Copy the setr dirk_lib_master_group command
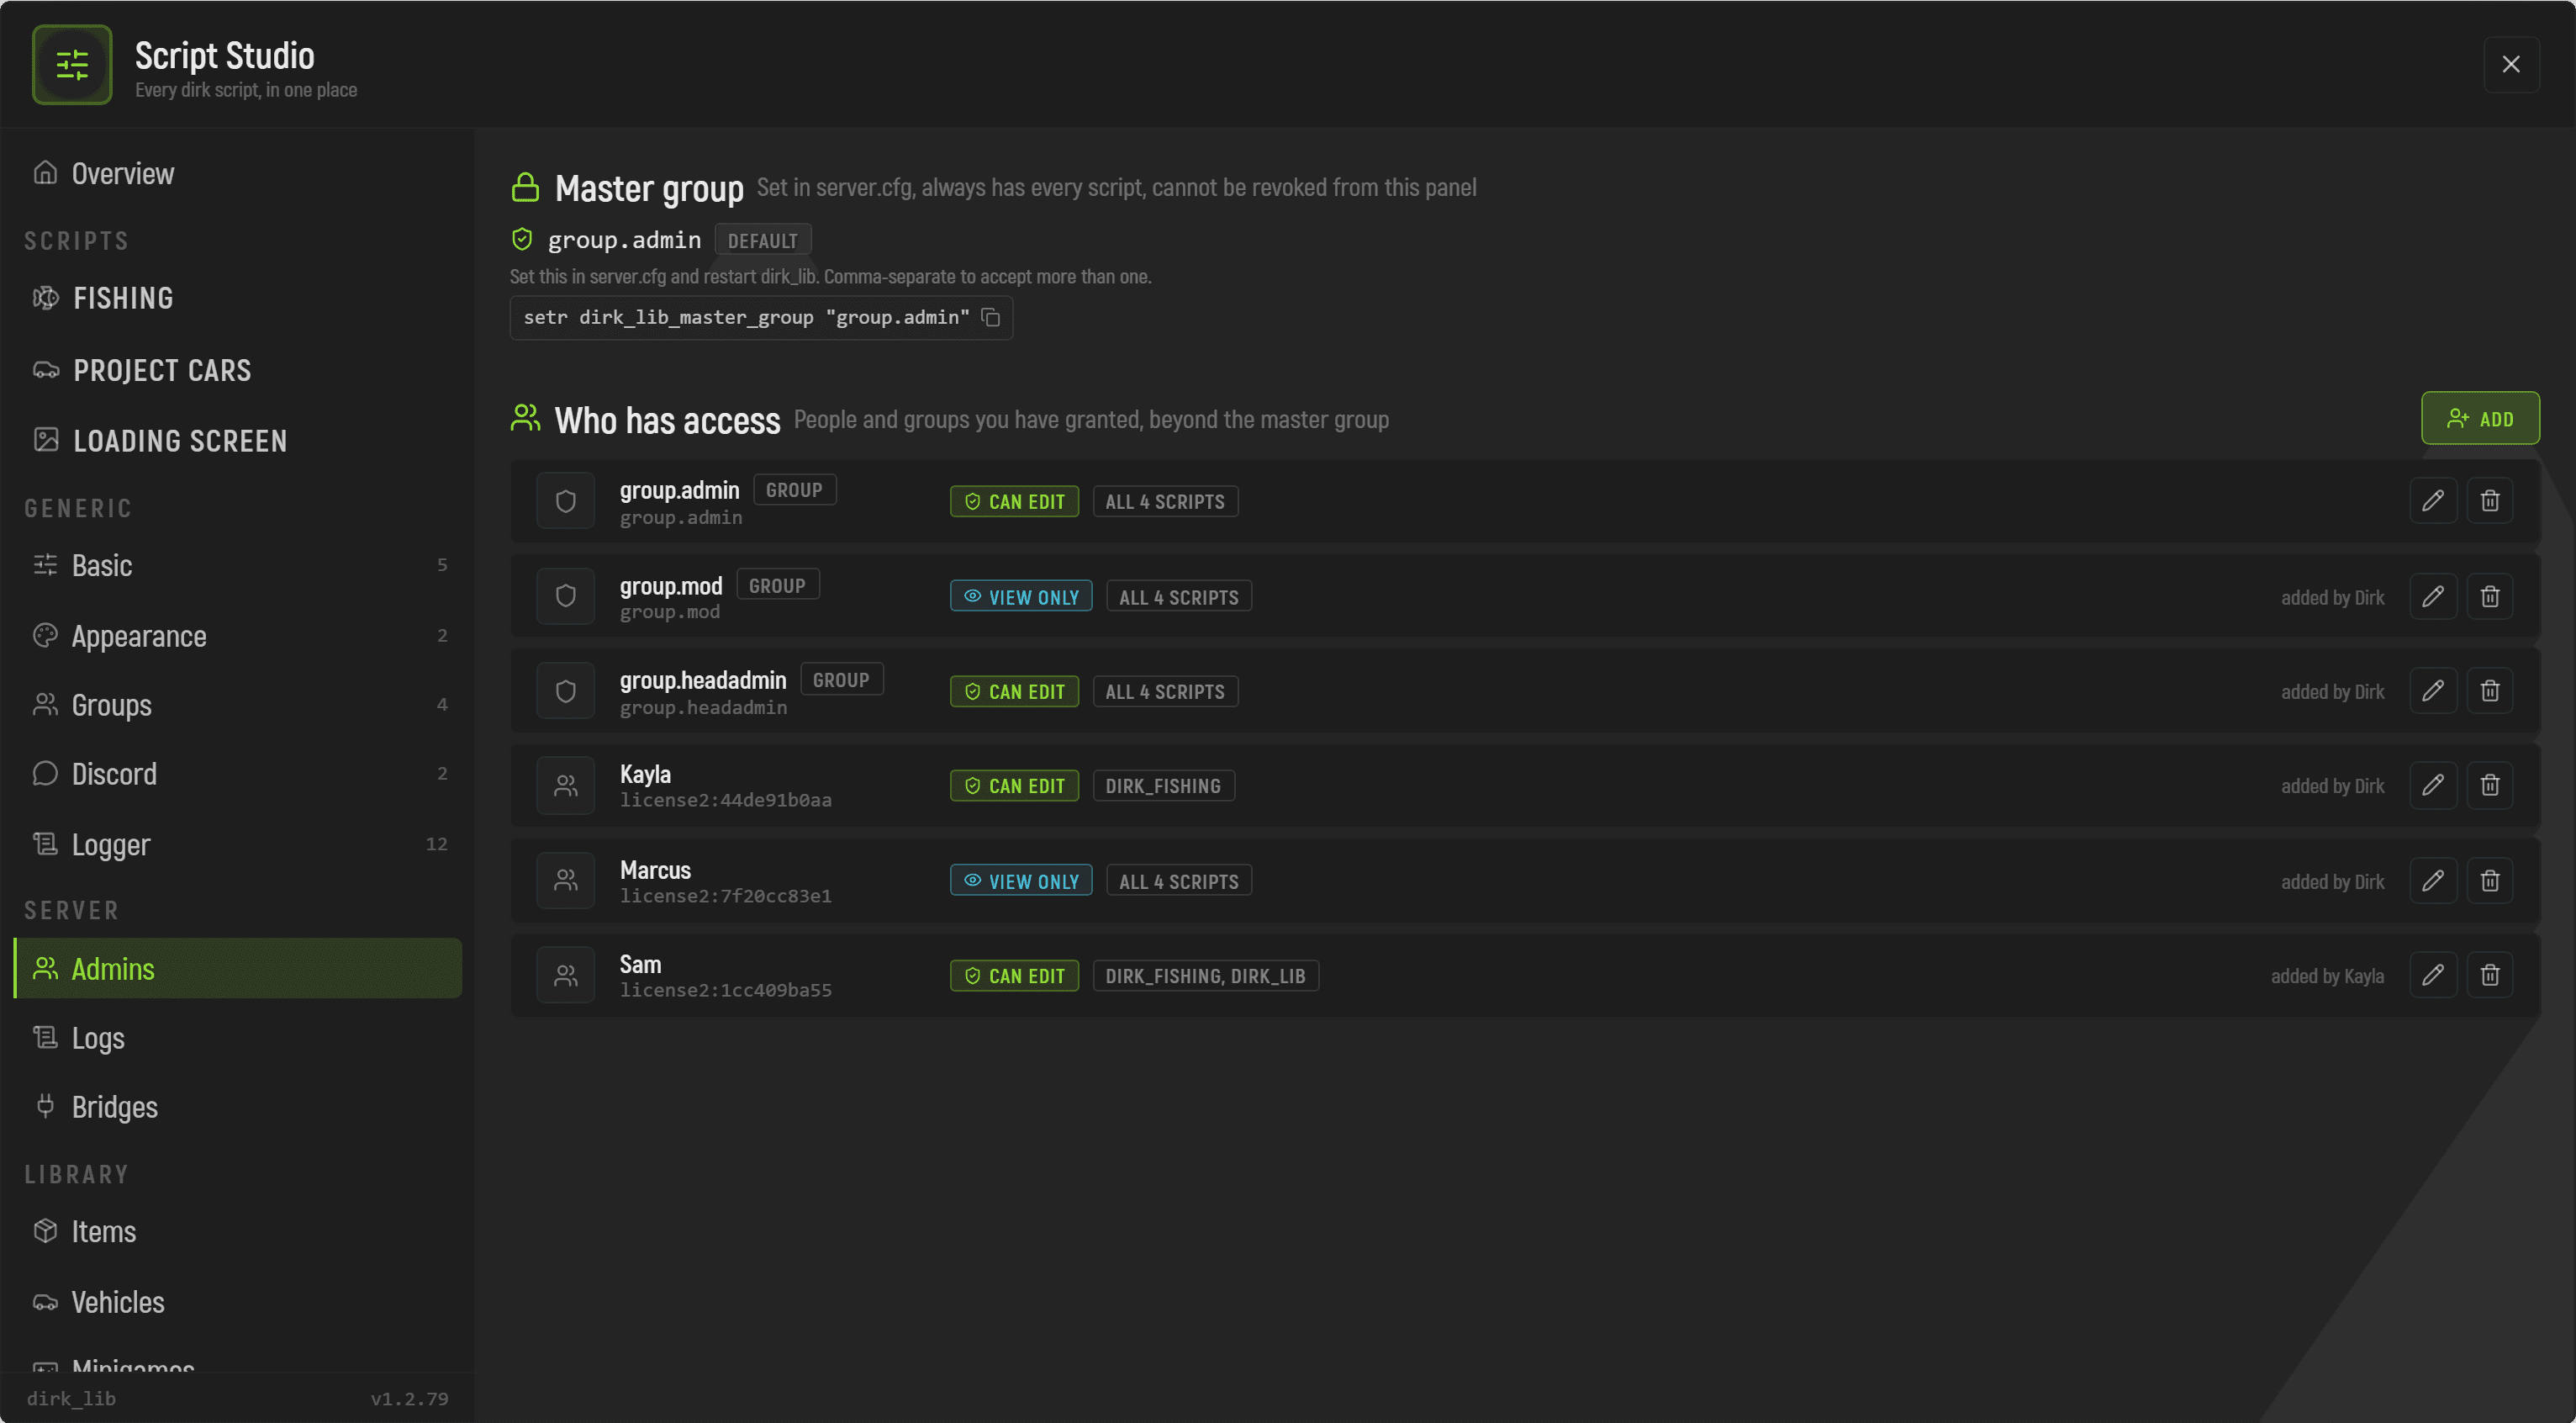The height and width of the screenshot is (1423, 2576). [990, 318]
